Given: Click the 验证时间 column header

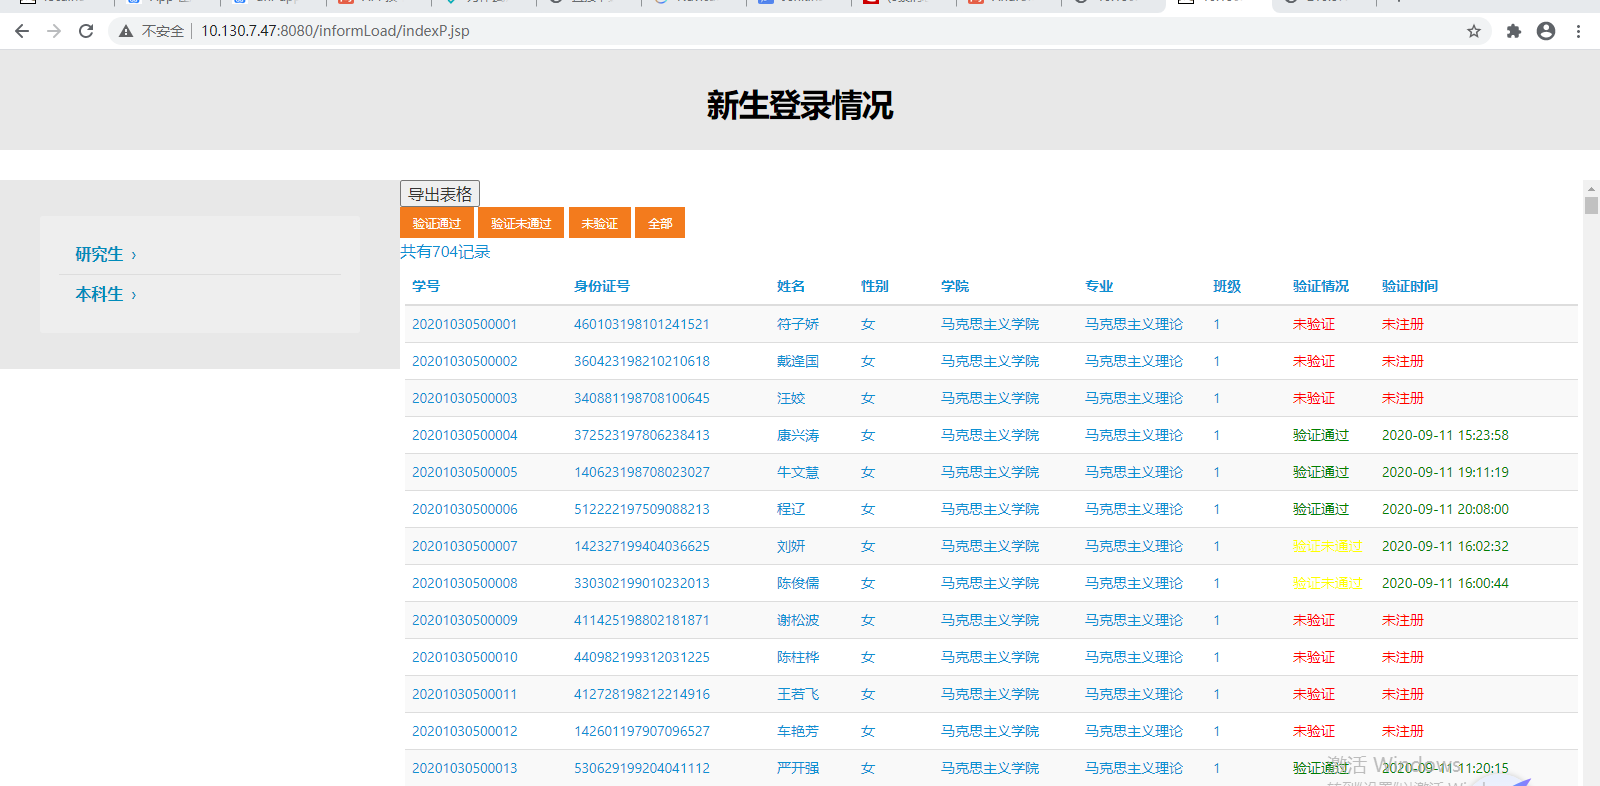Looking at the screenshot, I should pyautogui.click(x=1410, y=286).
